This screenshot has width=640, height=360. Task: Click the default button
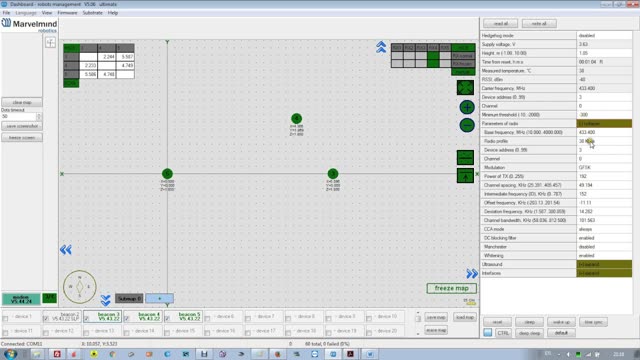[x=561, y=333]
